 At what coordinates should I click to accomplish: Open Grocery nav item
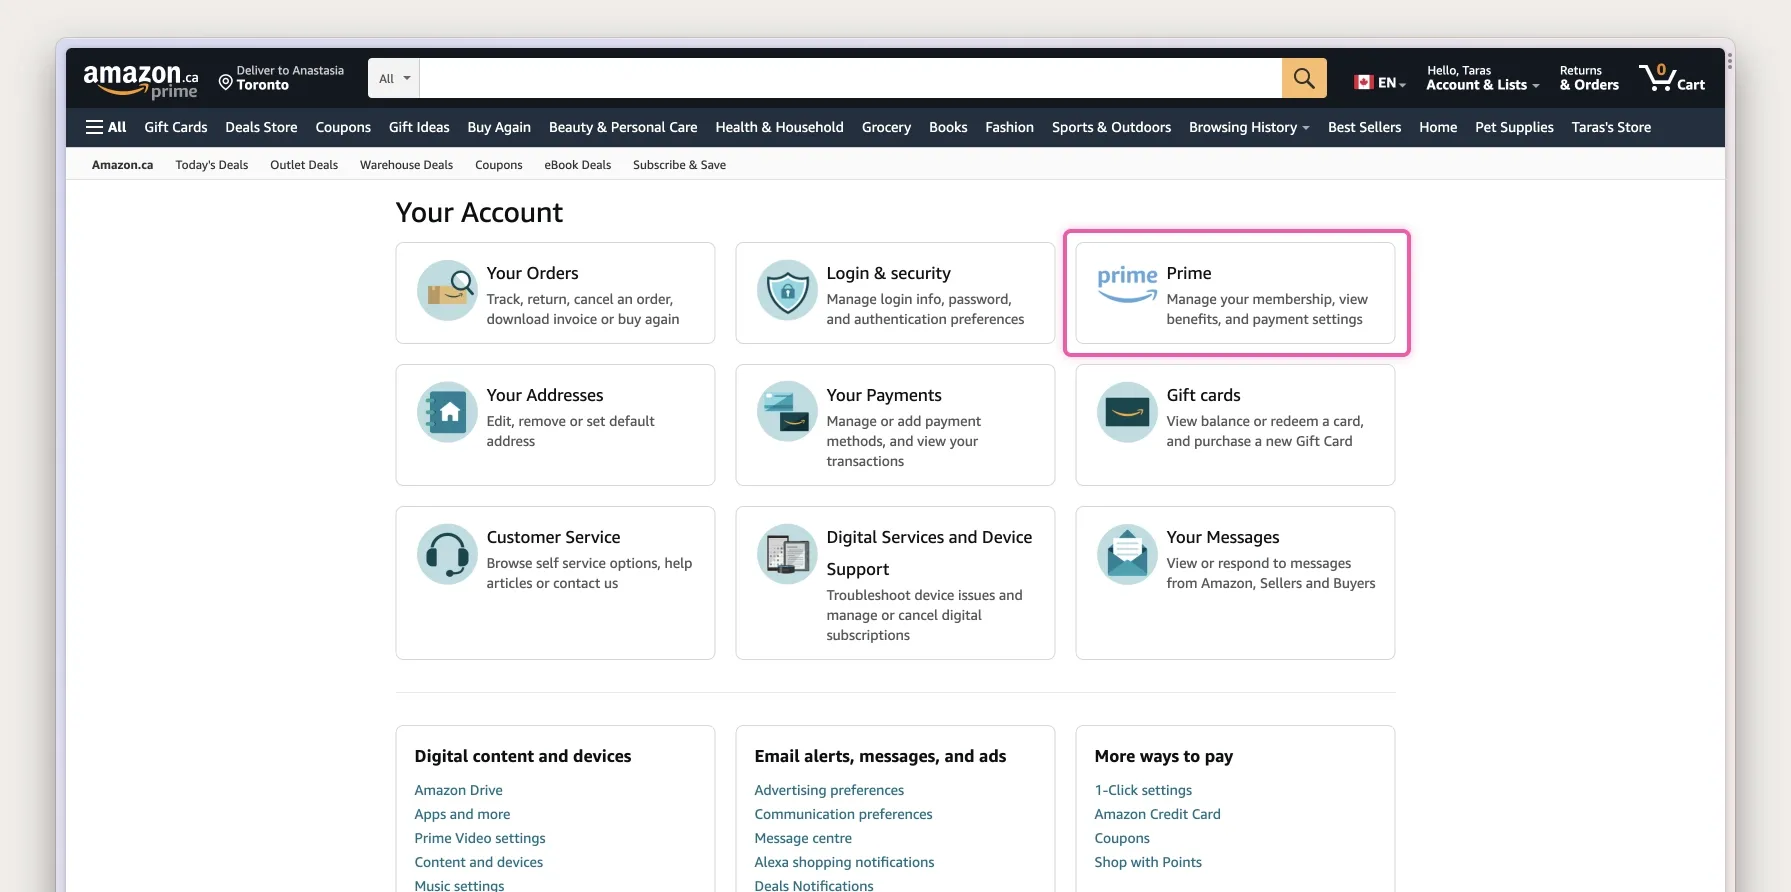coord(886,127)
